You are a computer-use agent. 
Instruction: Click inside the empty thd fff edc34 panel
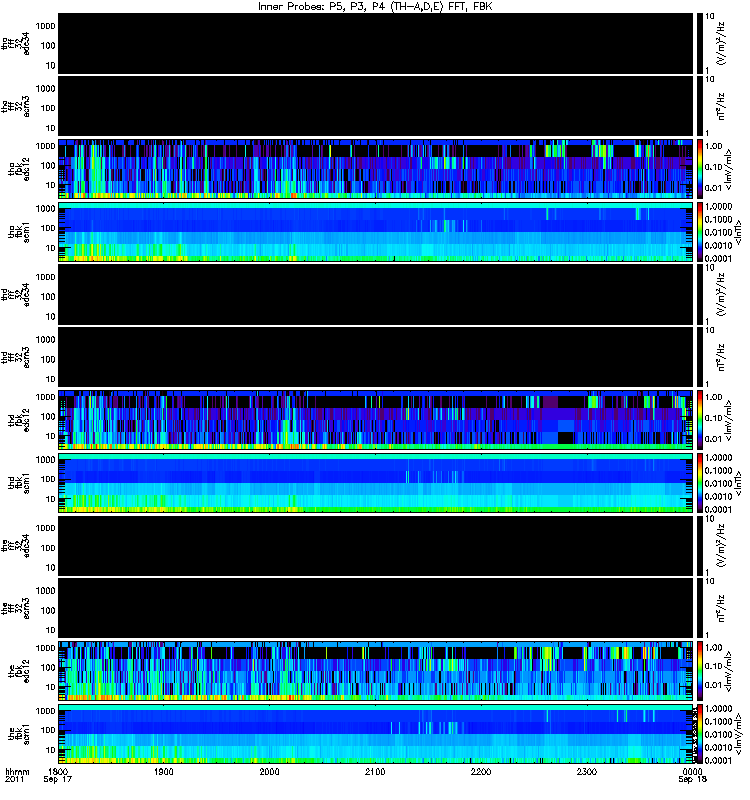click(376, 294)
